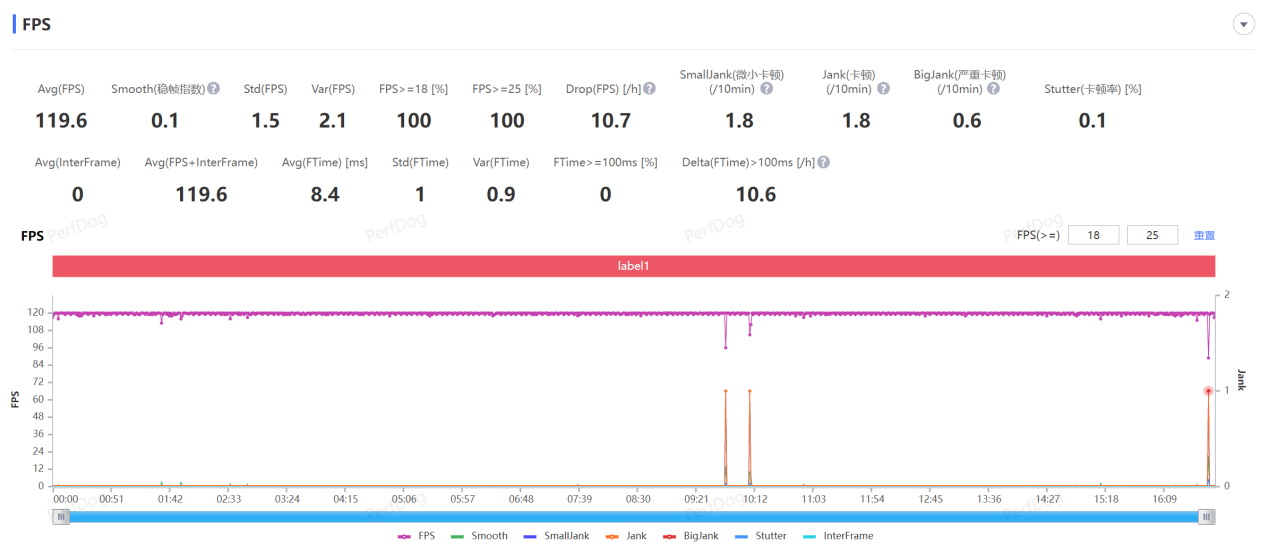
Task: Toggle Smooth series in chart legend
Action: pyautogui.click(x=479, y=536)
